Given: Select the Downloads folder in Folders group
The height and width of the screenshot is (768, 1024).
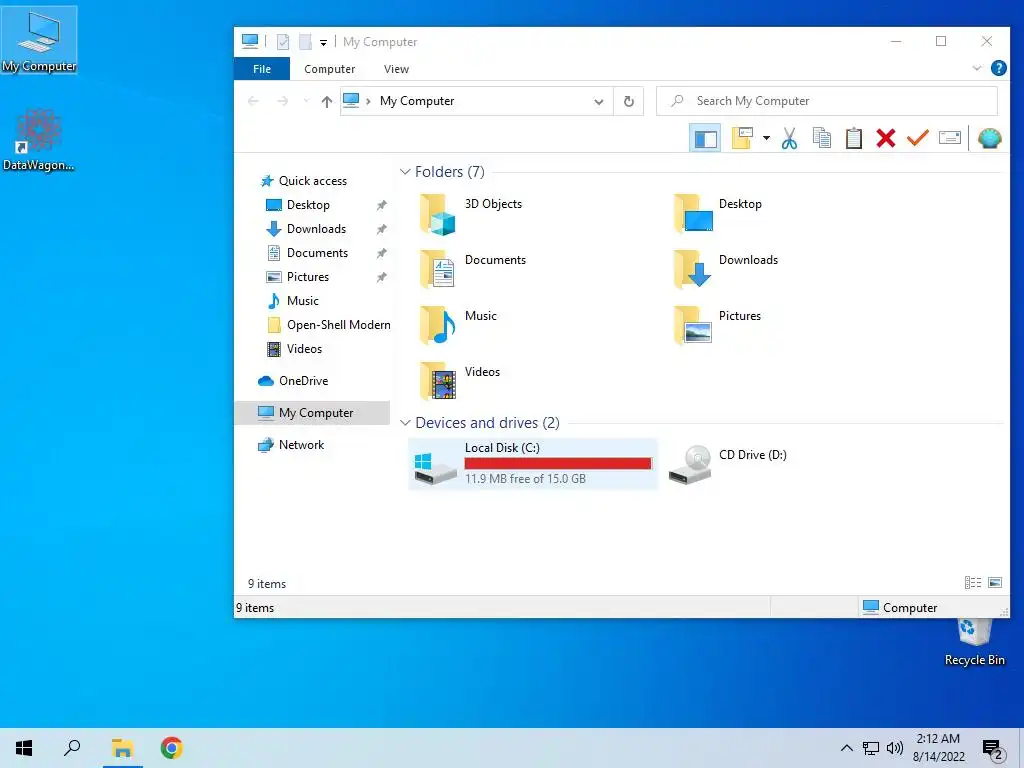Looking at the screenshot, I should tap(726, 270).
